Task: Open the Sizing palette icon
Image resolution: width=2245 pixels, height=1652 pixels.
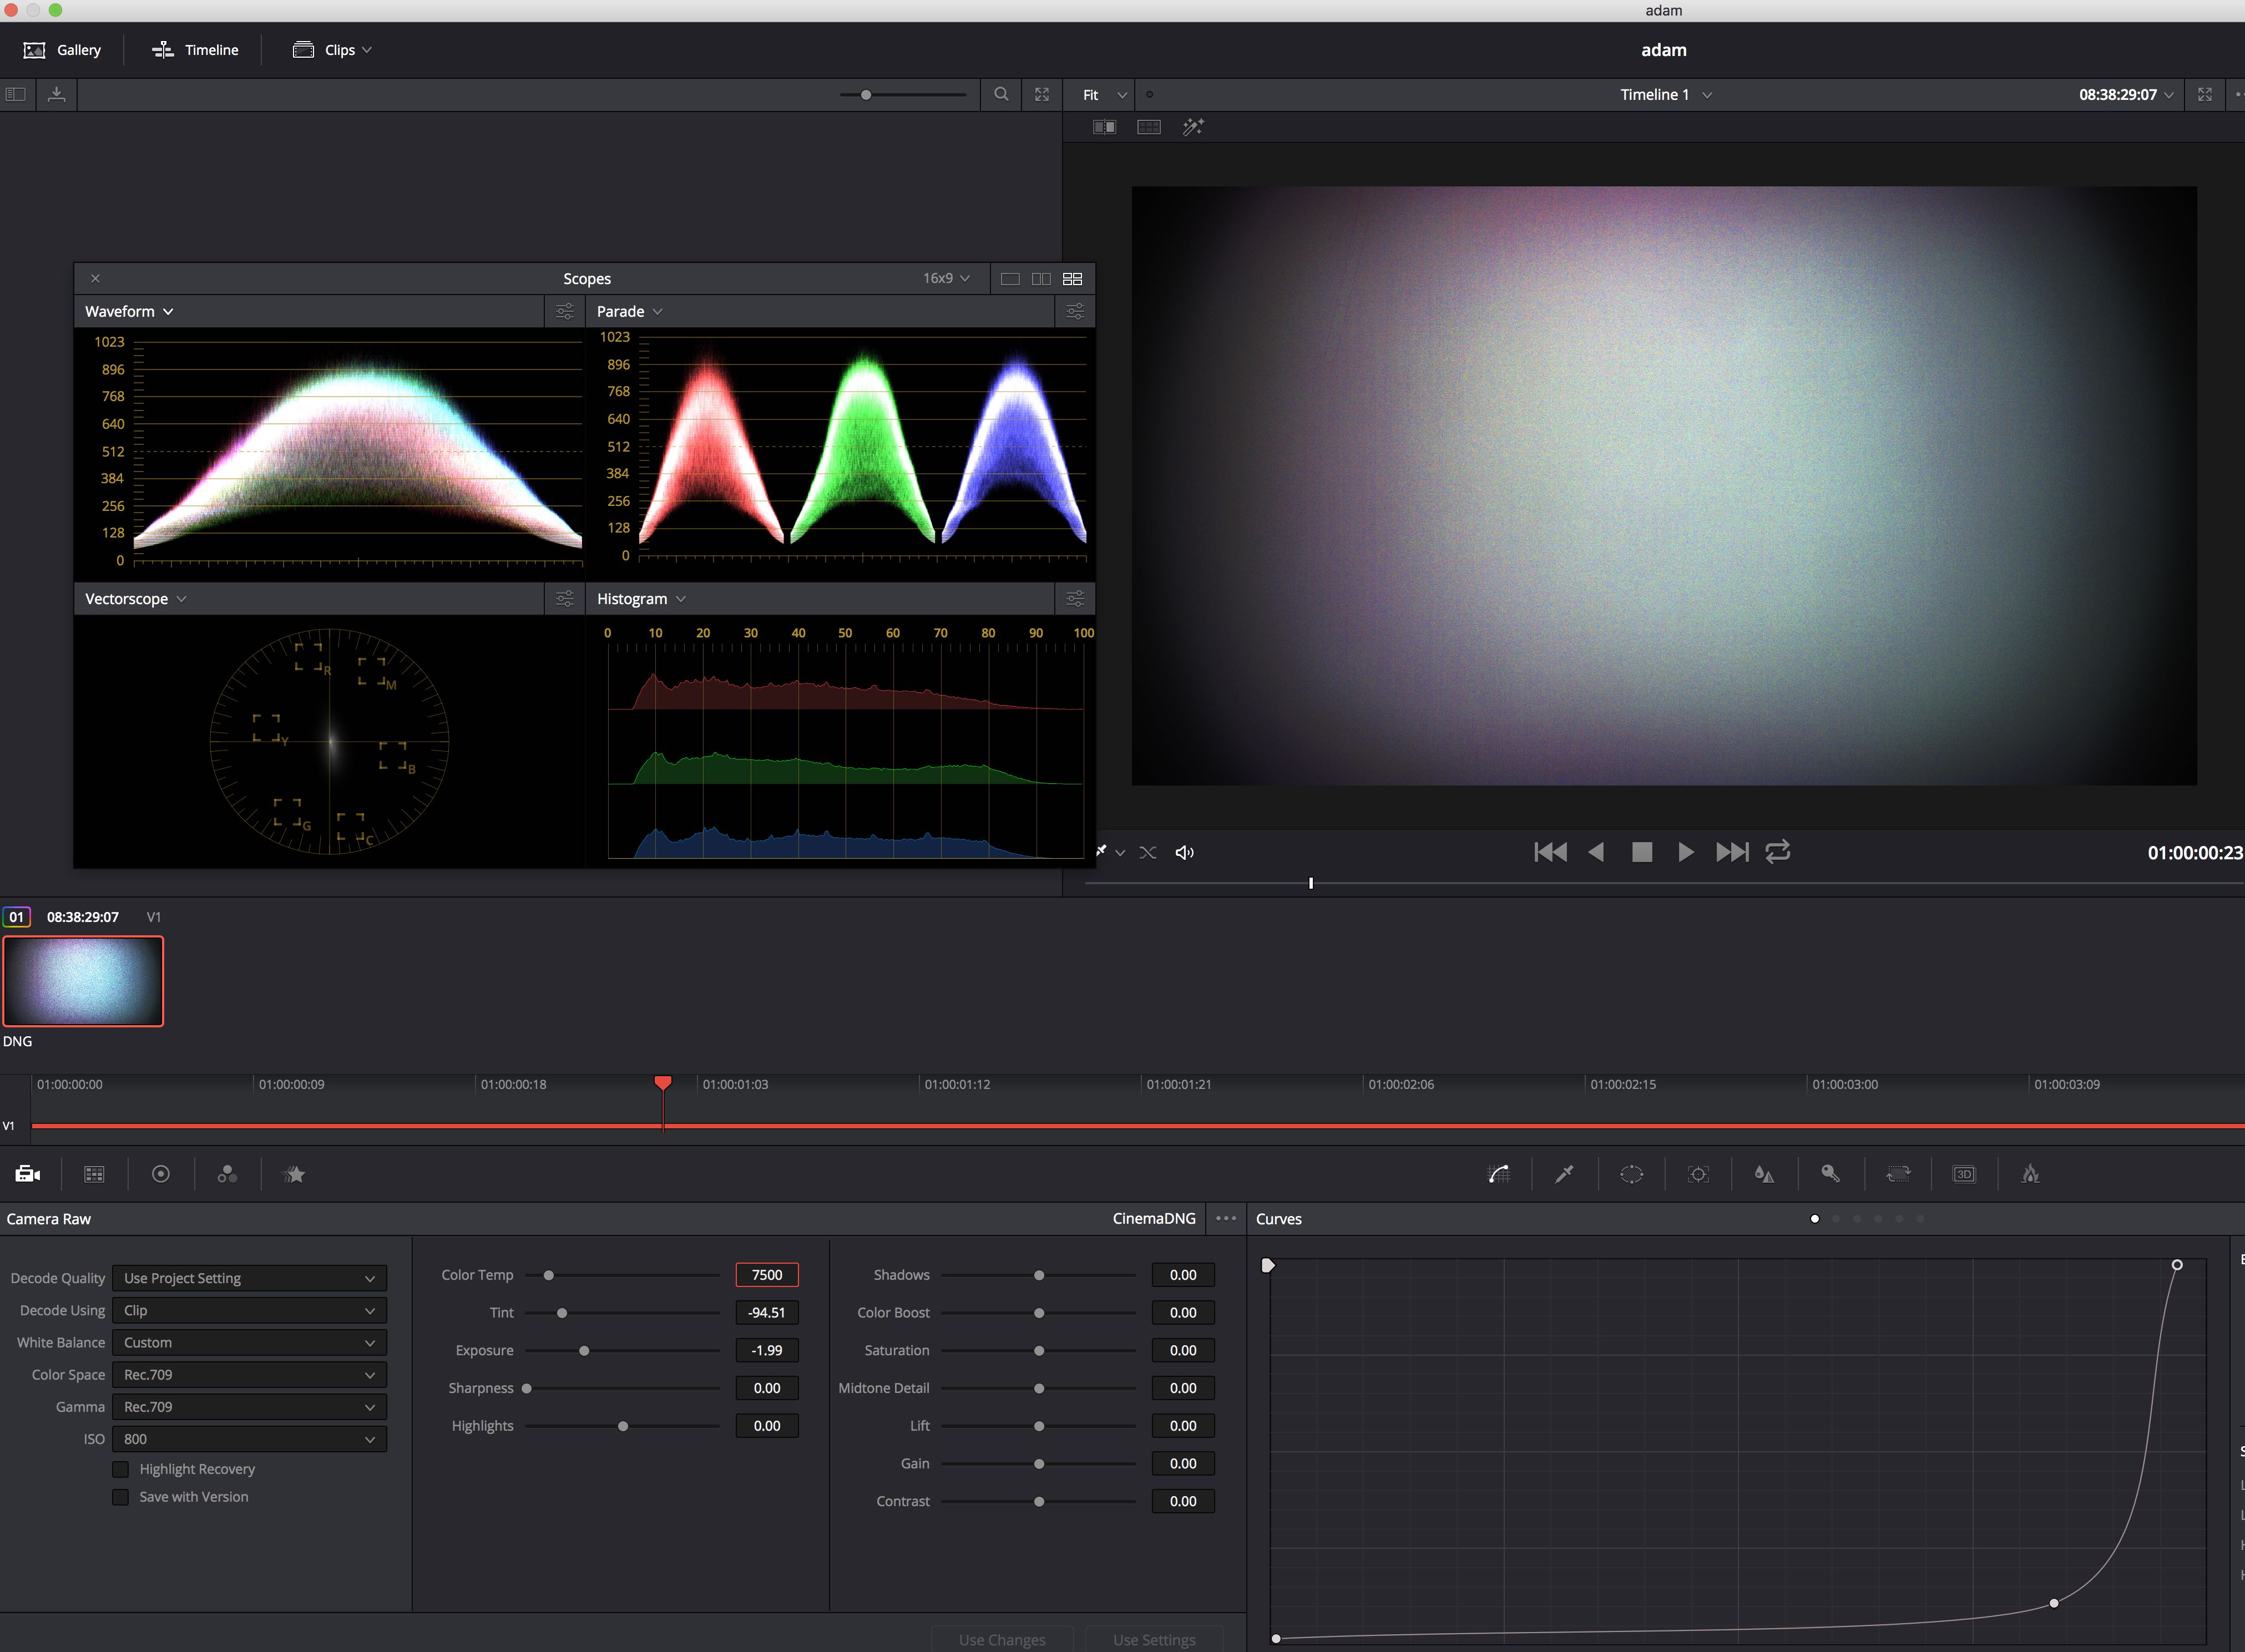Action: (x=1897, y=1174)
